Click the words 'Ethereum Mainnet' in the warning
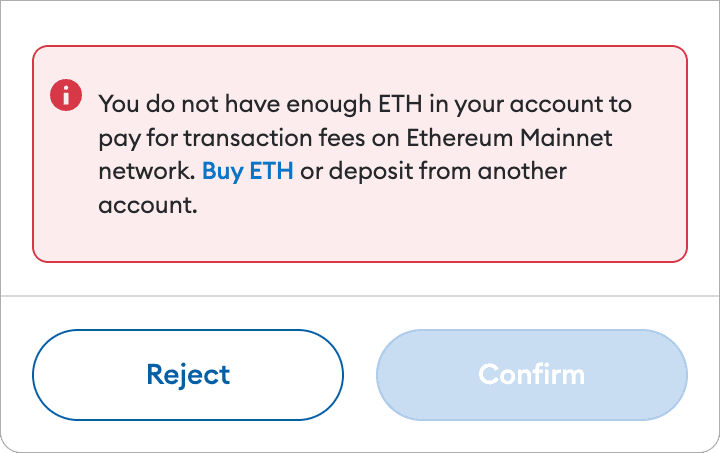The width and height of the screenshot is (720, 453). 509,138
